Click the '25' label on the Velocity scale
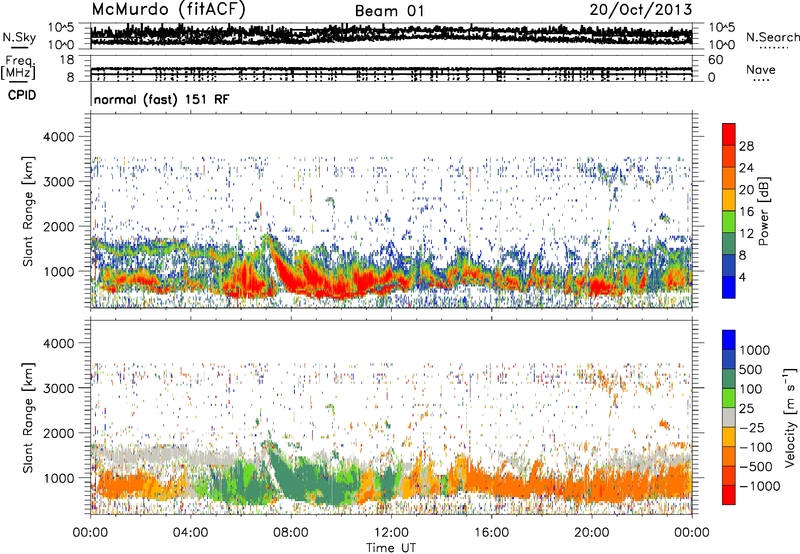800x554 pixels. pos(747,408)
